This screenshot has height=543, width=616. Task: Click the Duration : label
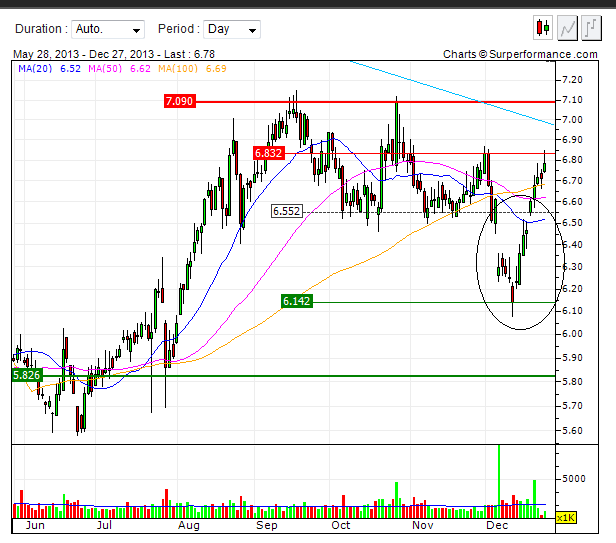(x=42, y=29)
